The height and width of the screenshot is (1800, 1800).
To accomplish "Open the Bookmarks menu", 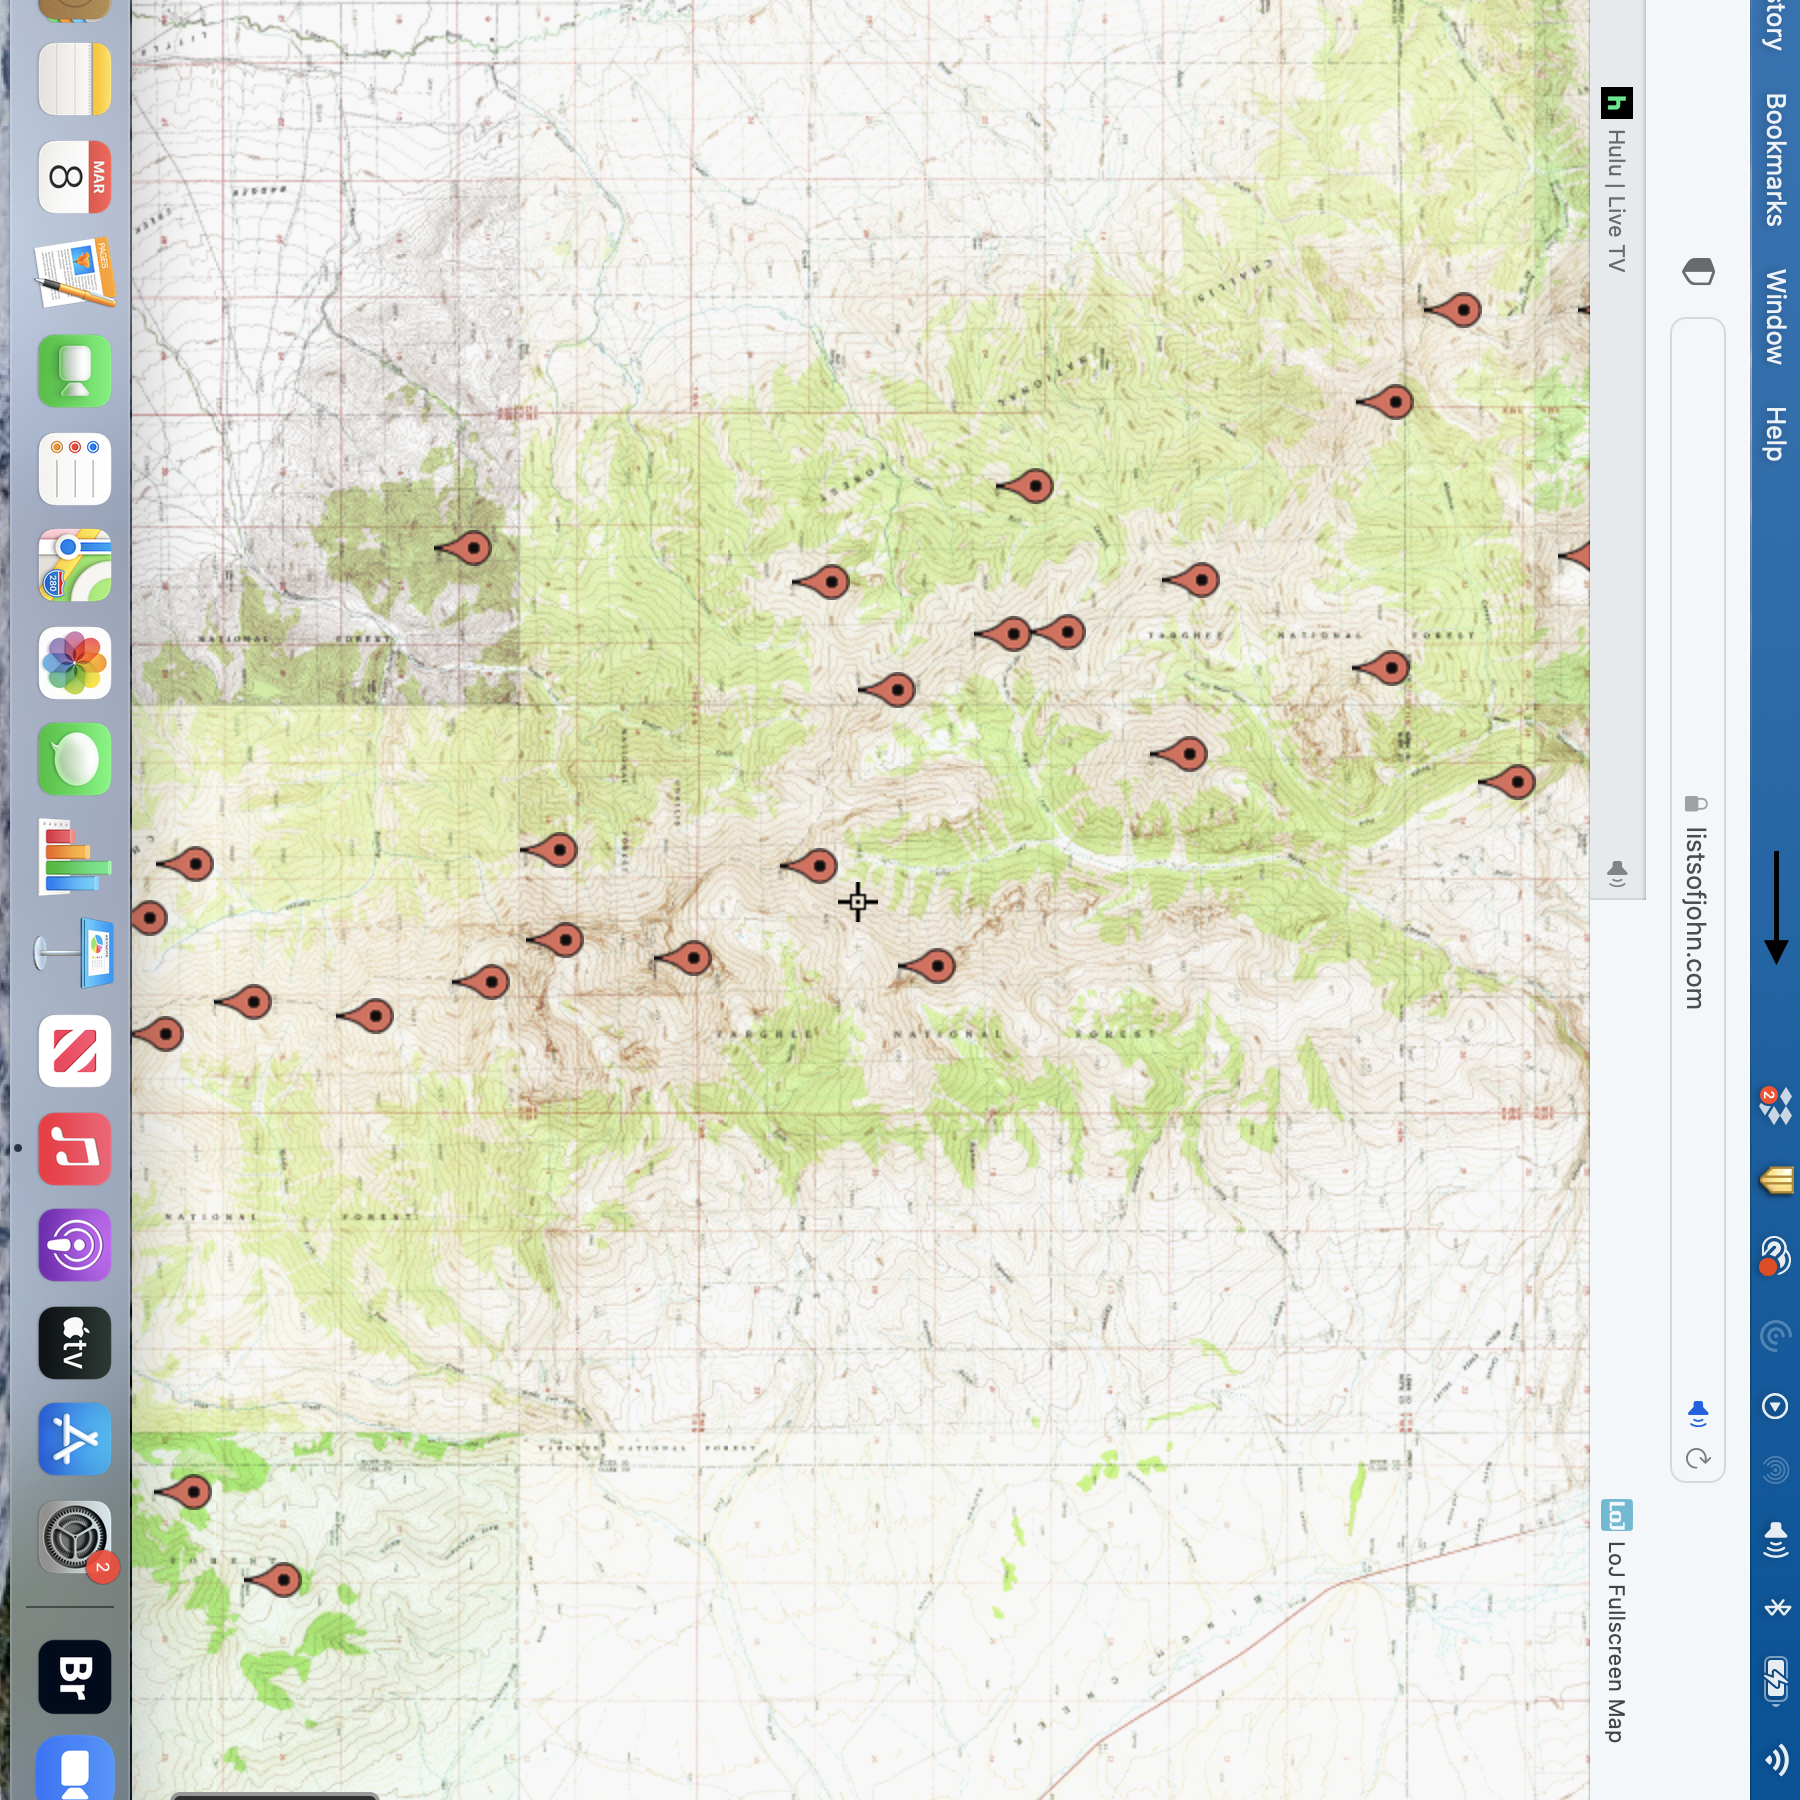I will pos(1775,160).
